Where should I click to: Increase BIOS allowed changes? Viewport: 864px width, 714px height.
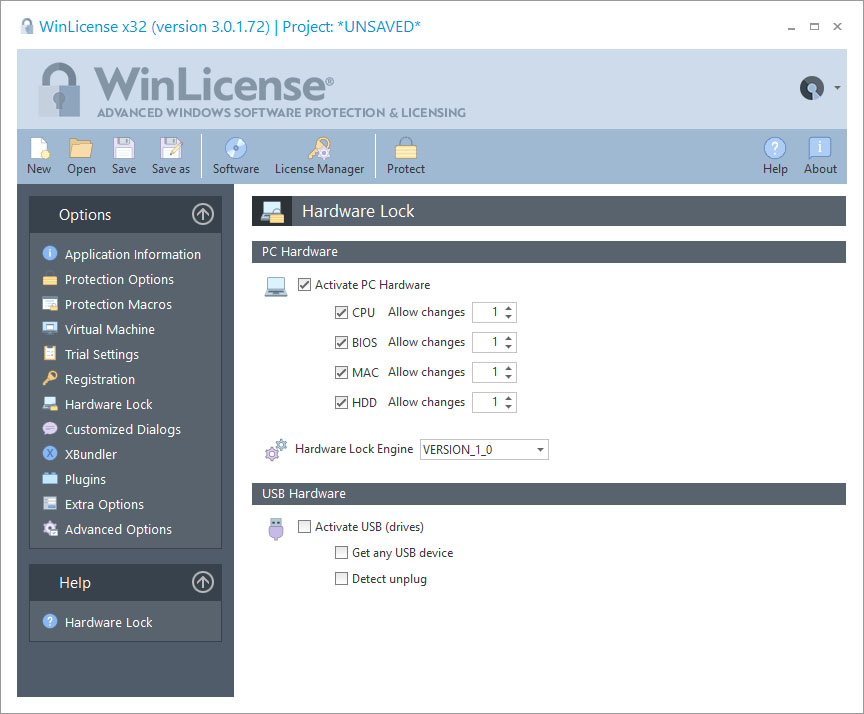(x=509, y=338)
